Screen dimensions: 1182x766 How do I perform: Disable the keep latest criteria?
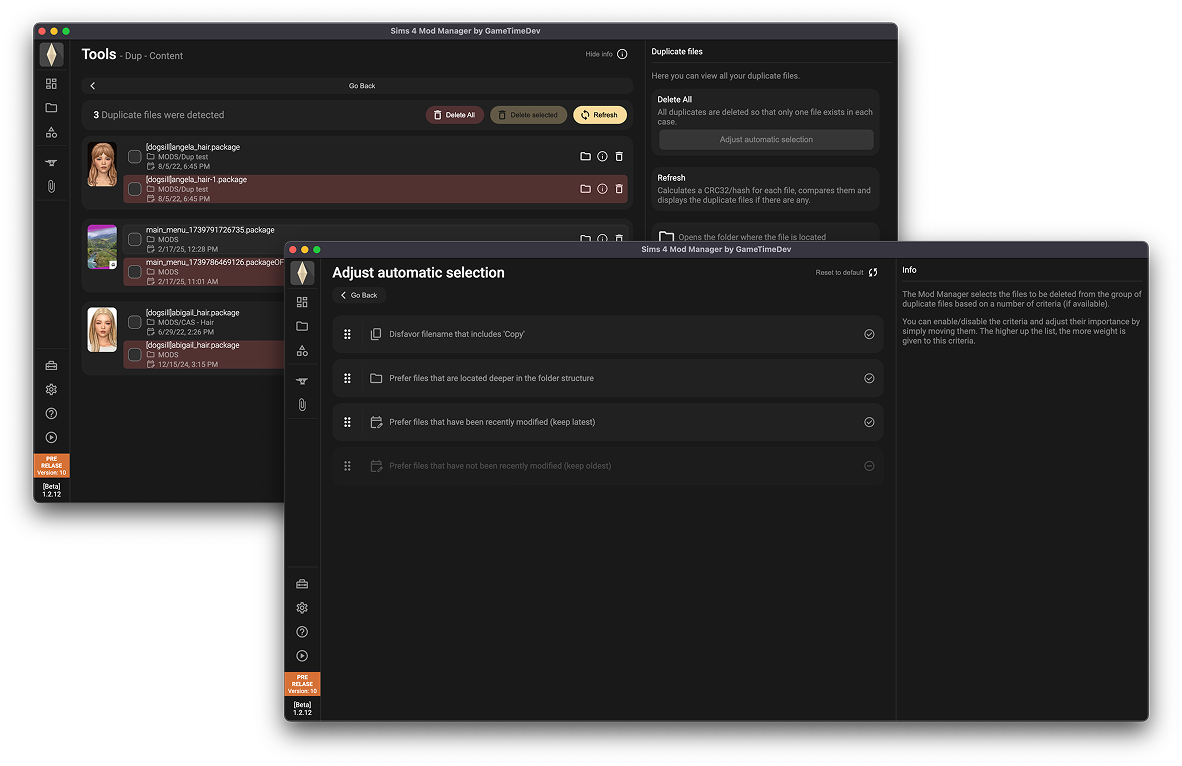click(x=869, y=422)
